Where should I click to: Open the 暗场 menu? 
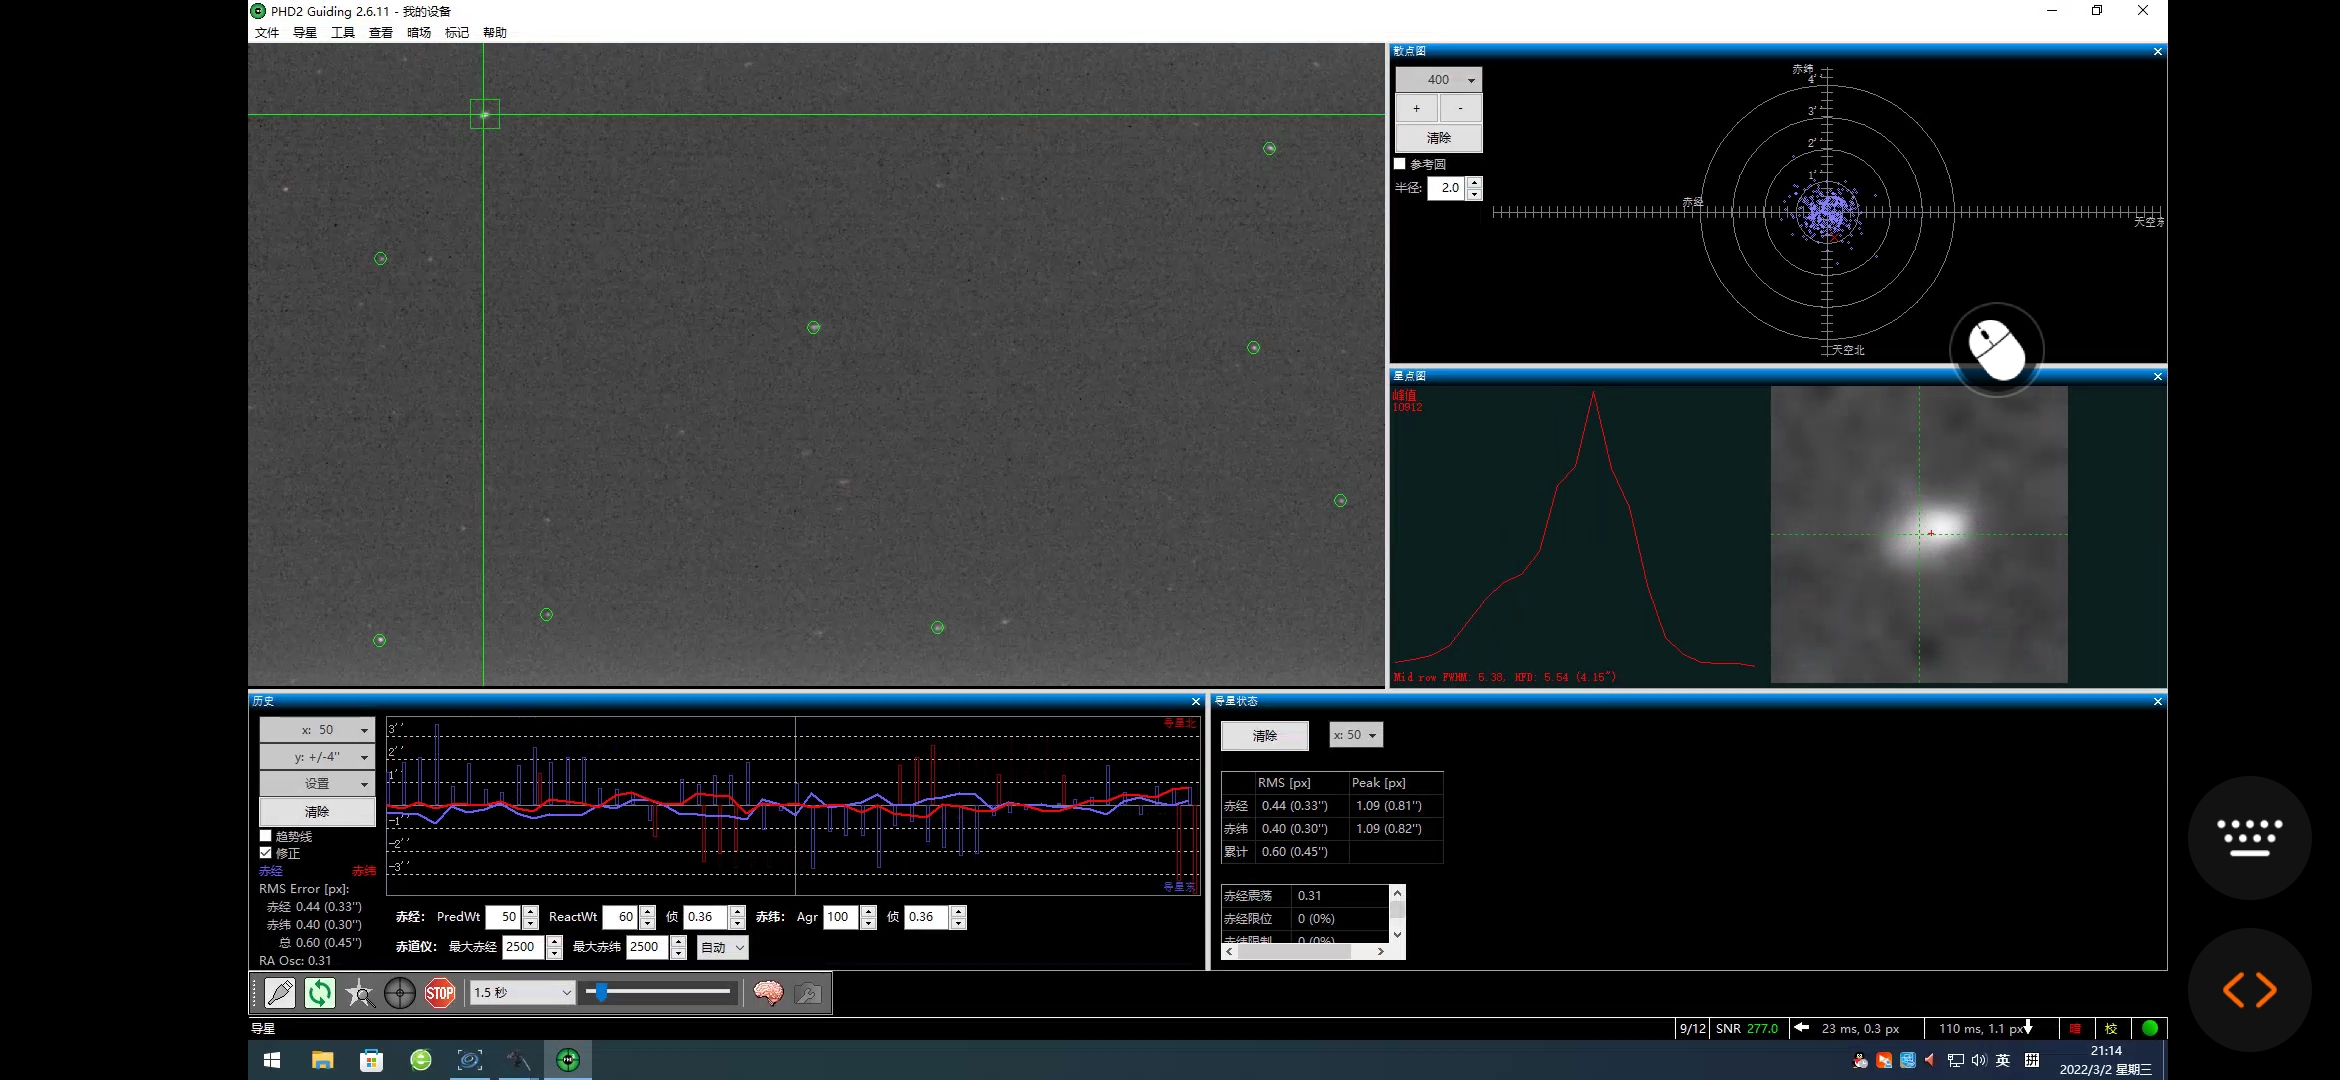tap(419, 33)
